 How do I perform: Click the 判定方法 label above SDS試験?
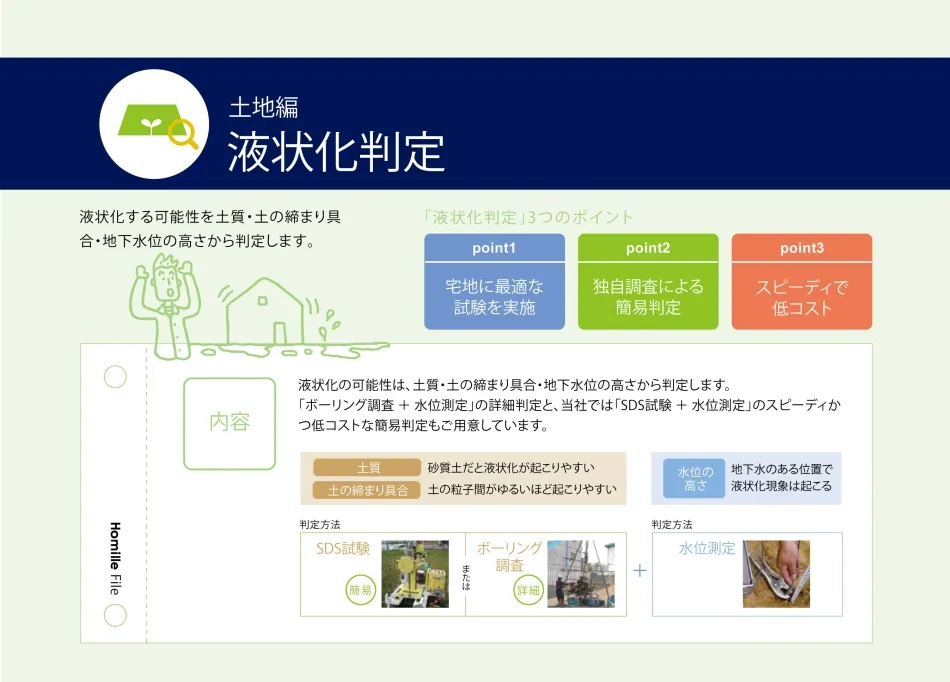pyautogui.click(x=320, y=525)
